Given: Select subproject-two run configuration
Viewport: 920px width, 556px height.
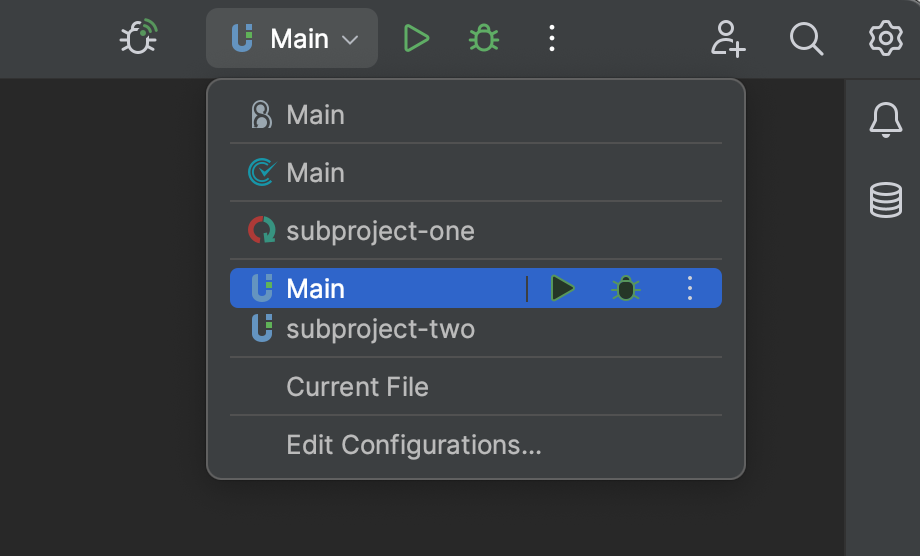Looking at the screenshot, I should tap(380, 328).
